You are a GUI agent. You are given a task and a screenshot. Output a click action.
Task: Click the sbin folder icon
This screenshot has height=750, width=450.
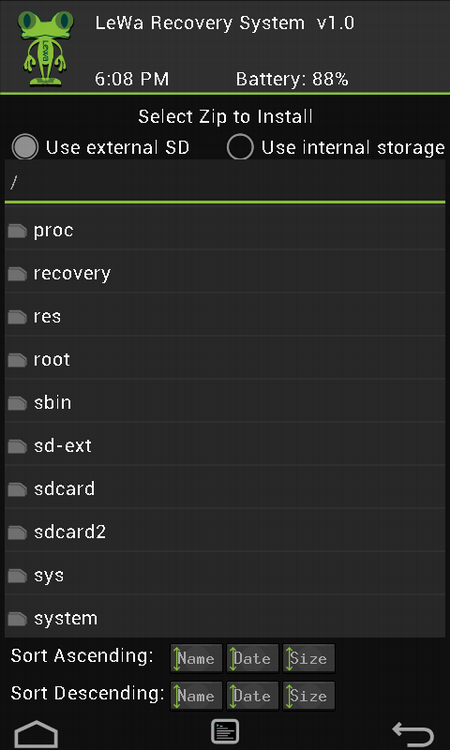point(17,403)
